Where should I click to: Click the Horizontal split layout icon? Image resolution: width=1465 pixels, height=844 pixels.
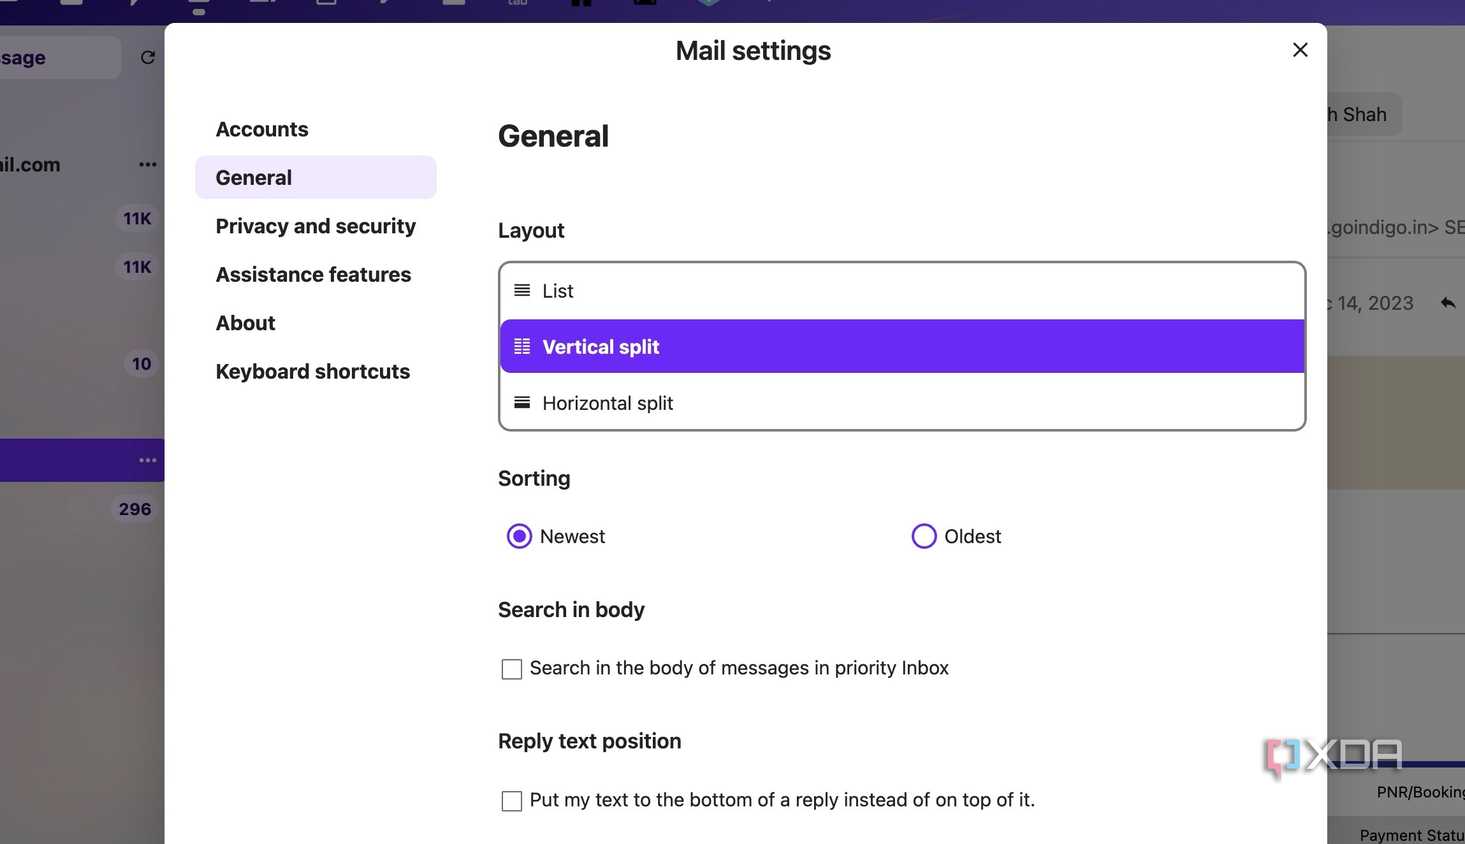522,403
